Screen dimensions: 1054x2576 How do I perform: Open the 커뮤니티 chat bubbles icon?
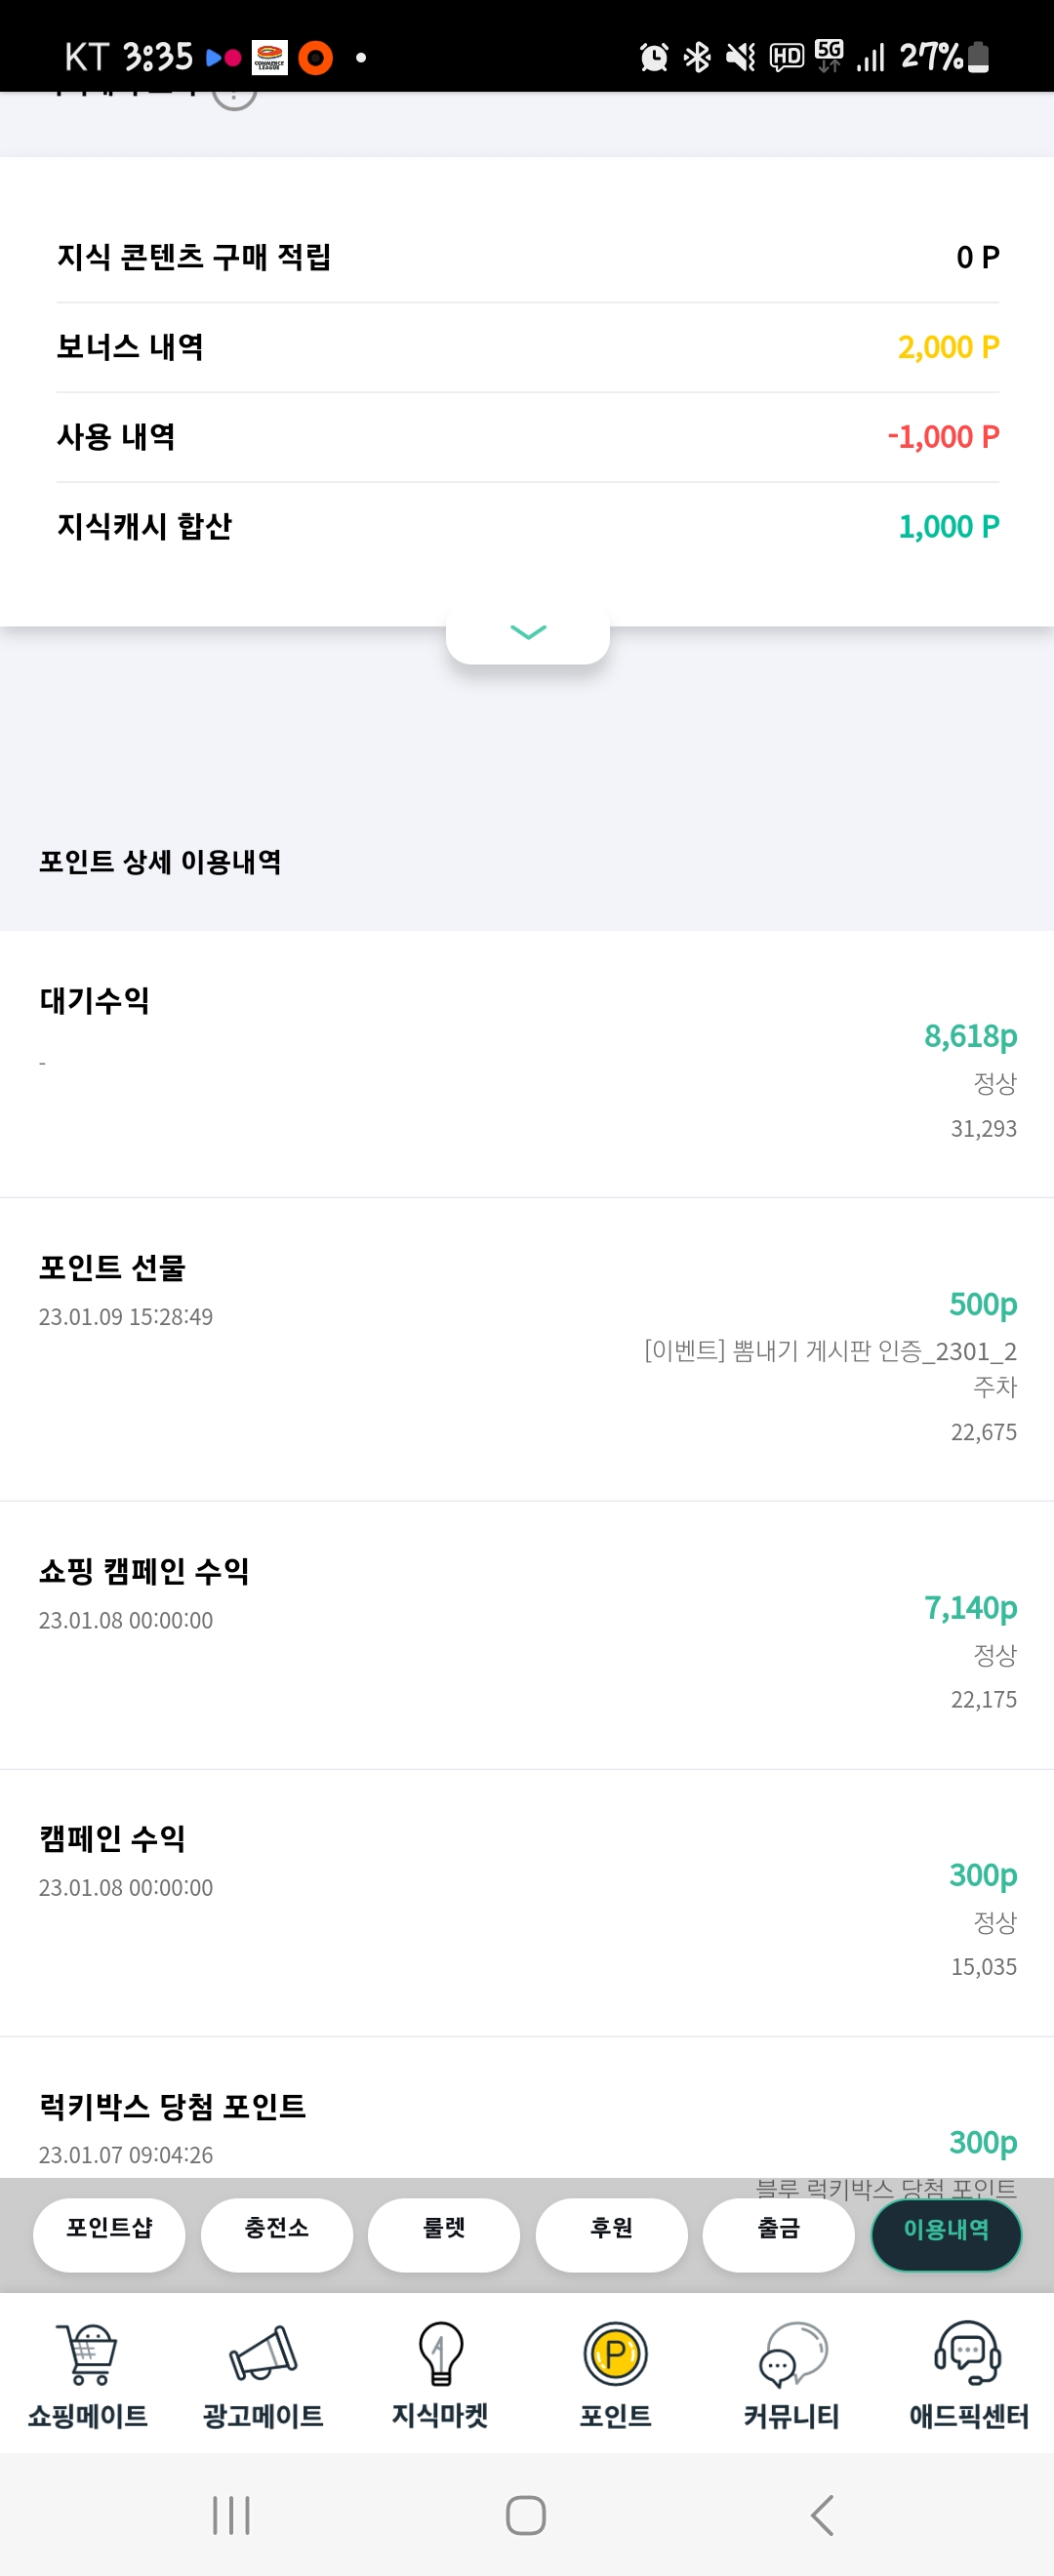(792, 2354)
